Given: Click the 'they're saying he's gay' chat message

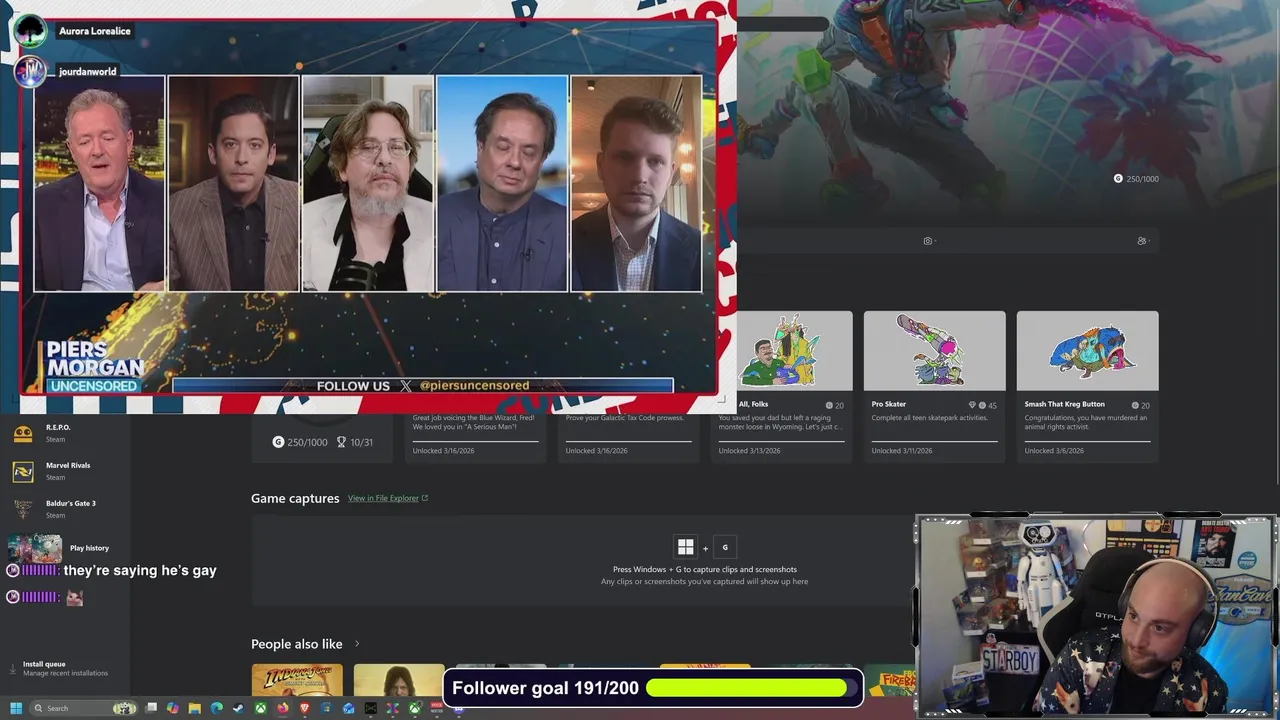Looking at the screenshot, I should click(x=140, y=570).
